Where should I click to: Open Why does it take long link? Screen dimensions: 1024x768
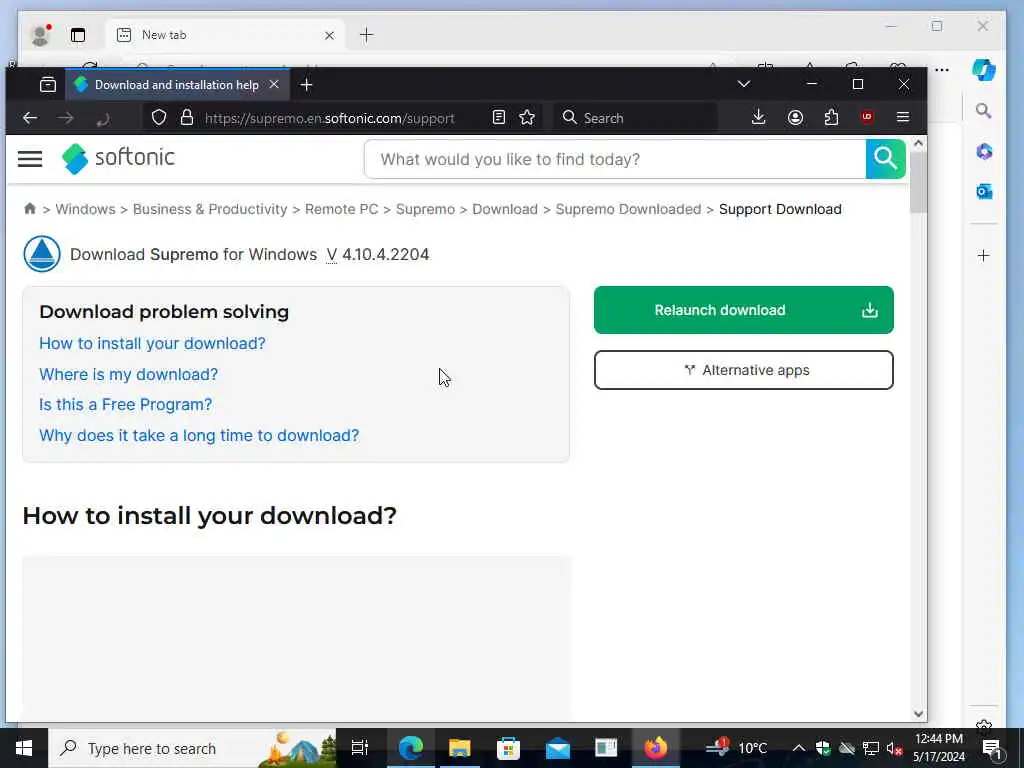pyautogui.click(x=199, y=435)
